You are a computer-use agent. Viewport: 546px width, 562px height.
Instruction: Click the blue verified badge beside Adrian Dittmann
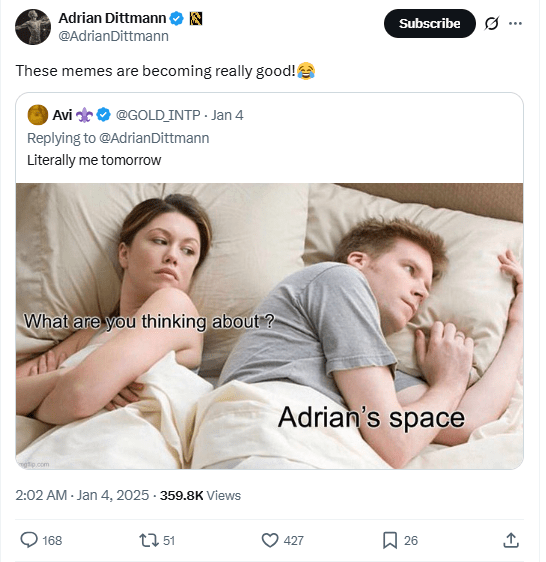click(176, 18)
